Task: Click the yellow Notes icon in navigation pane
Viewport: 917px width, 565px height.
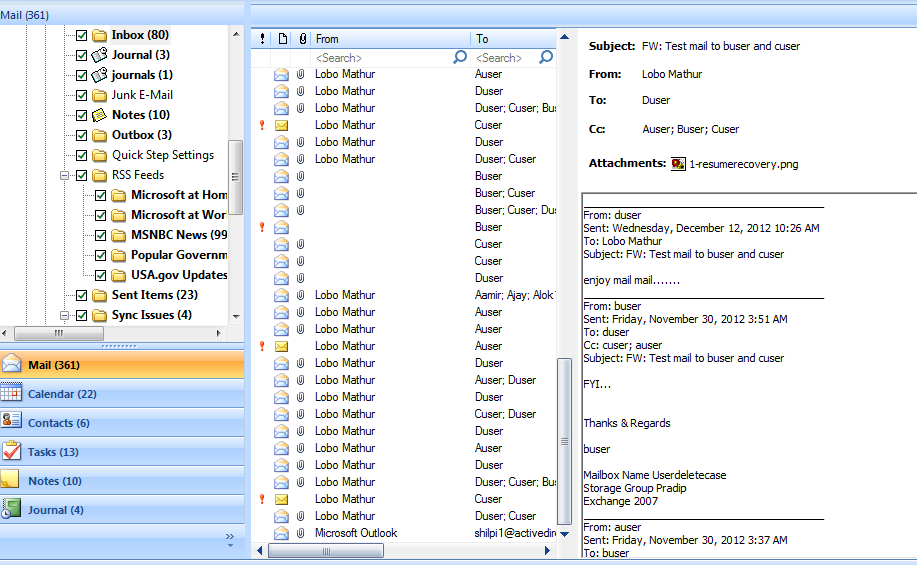Action: coord(11,480)
